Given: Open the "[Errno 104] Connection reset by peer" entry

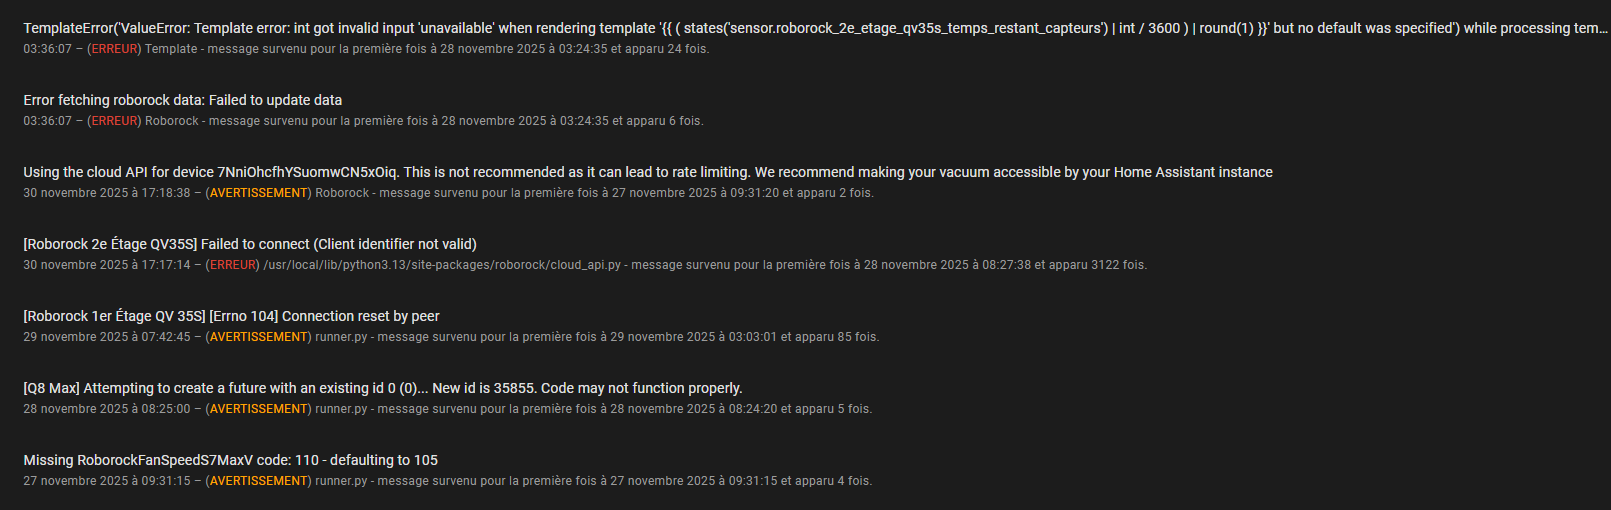Looking at the screenshot, I should pyautogui.click(x=231, y=316).
